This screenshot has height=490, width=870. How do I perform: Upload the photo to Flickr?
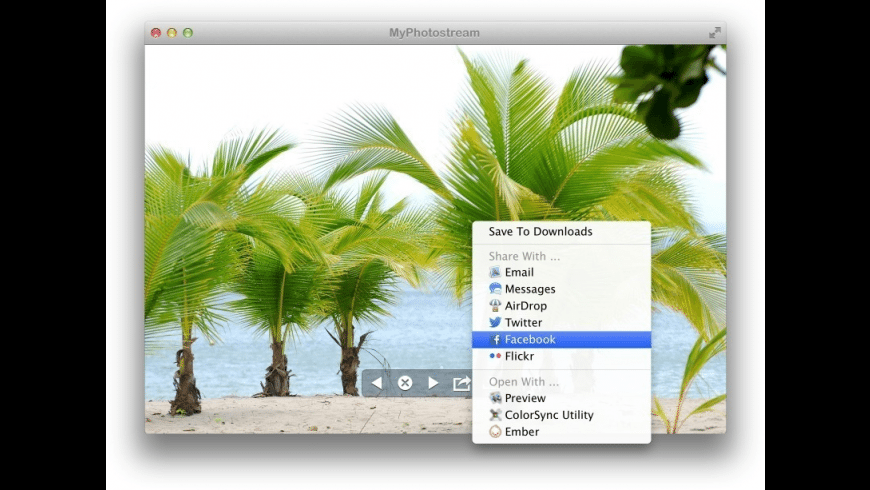(561, 356)
